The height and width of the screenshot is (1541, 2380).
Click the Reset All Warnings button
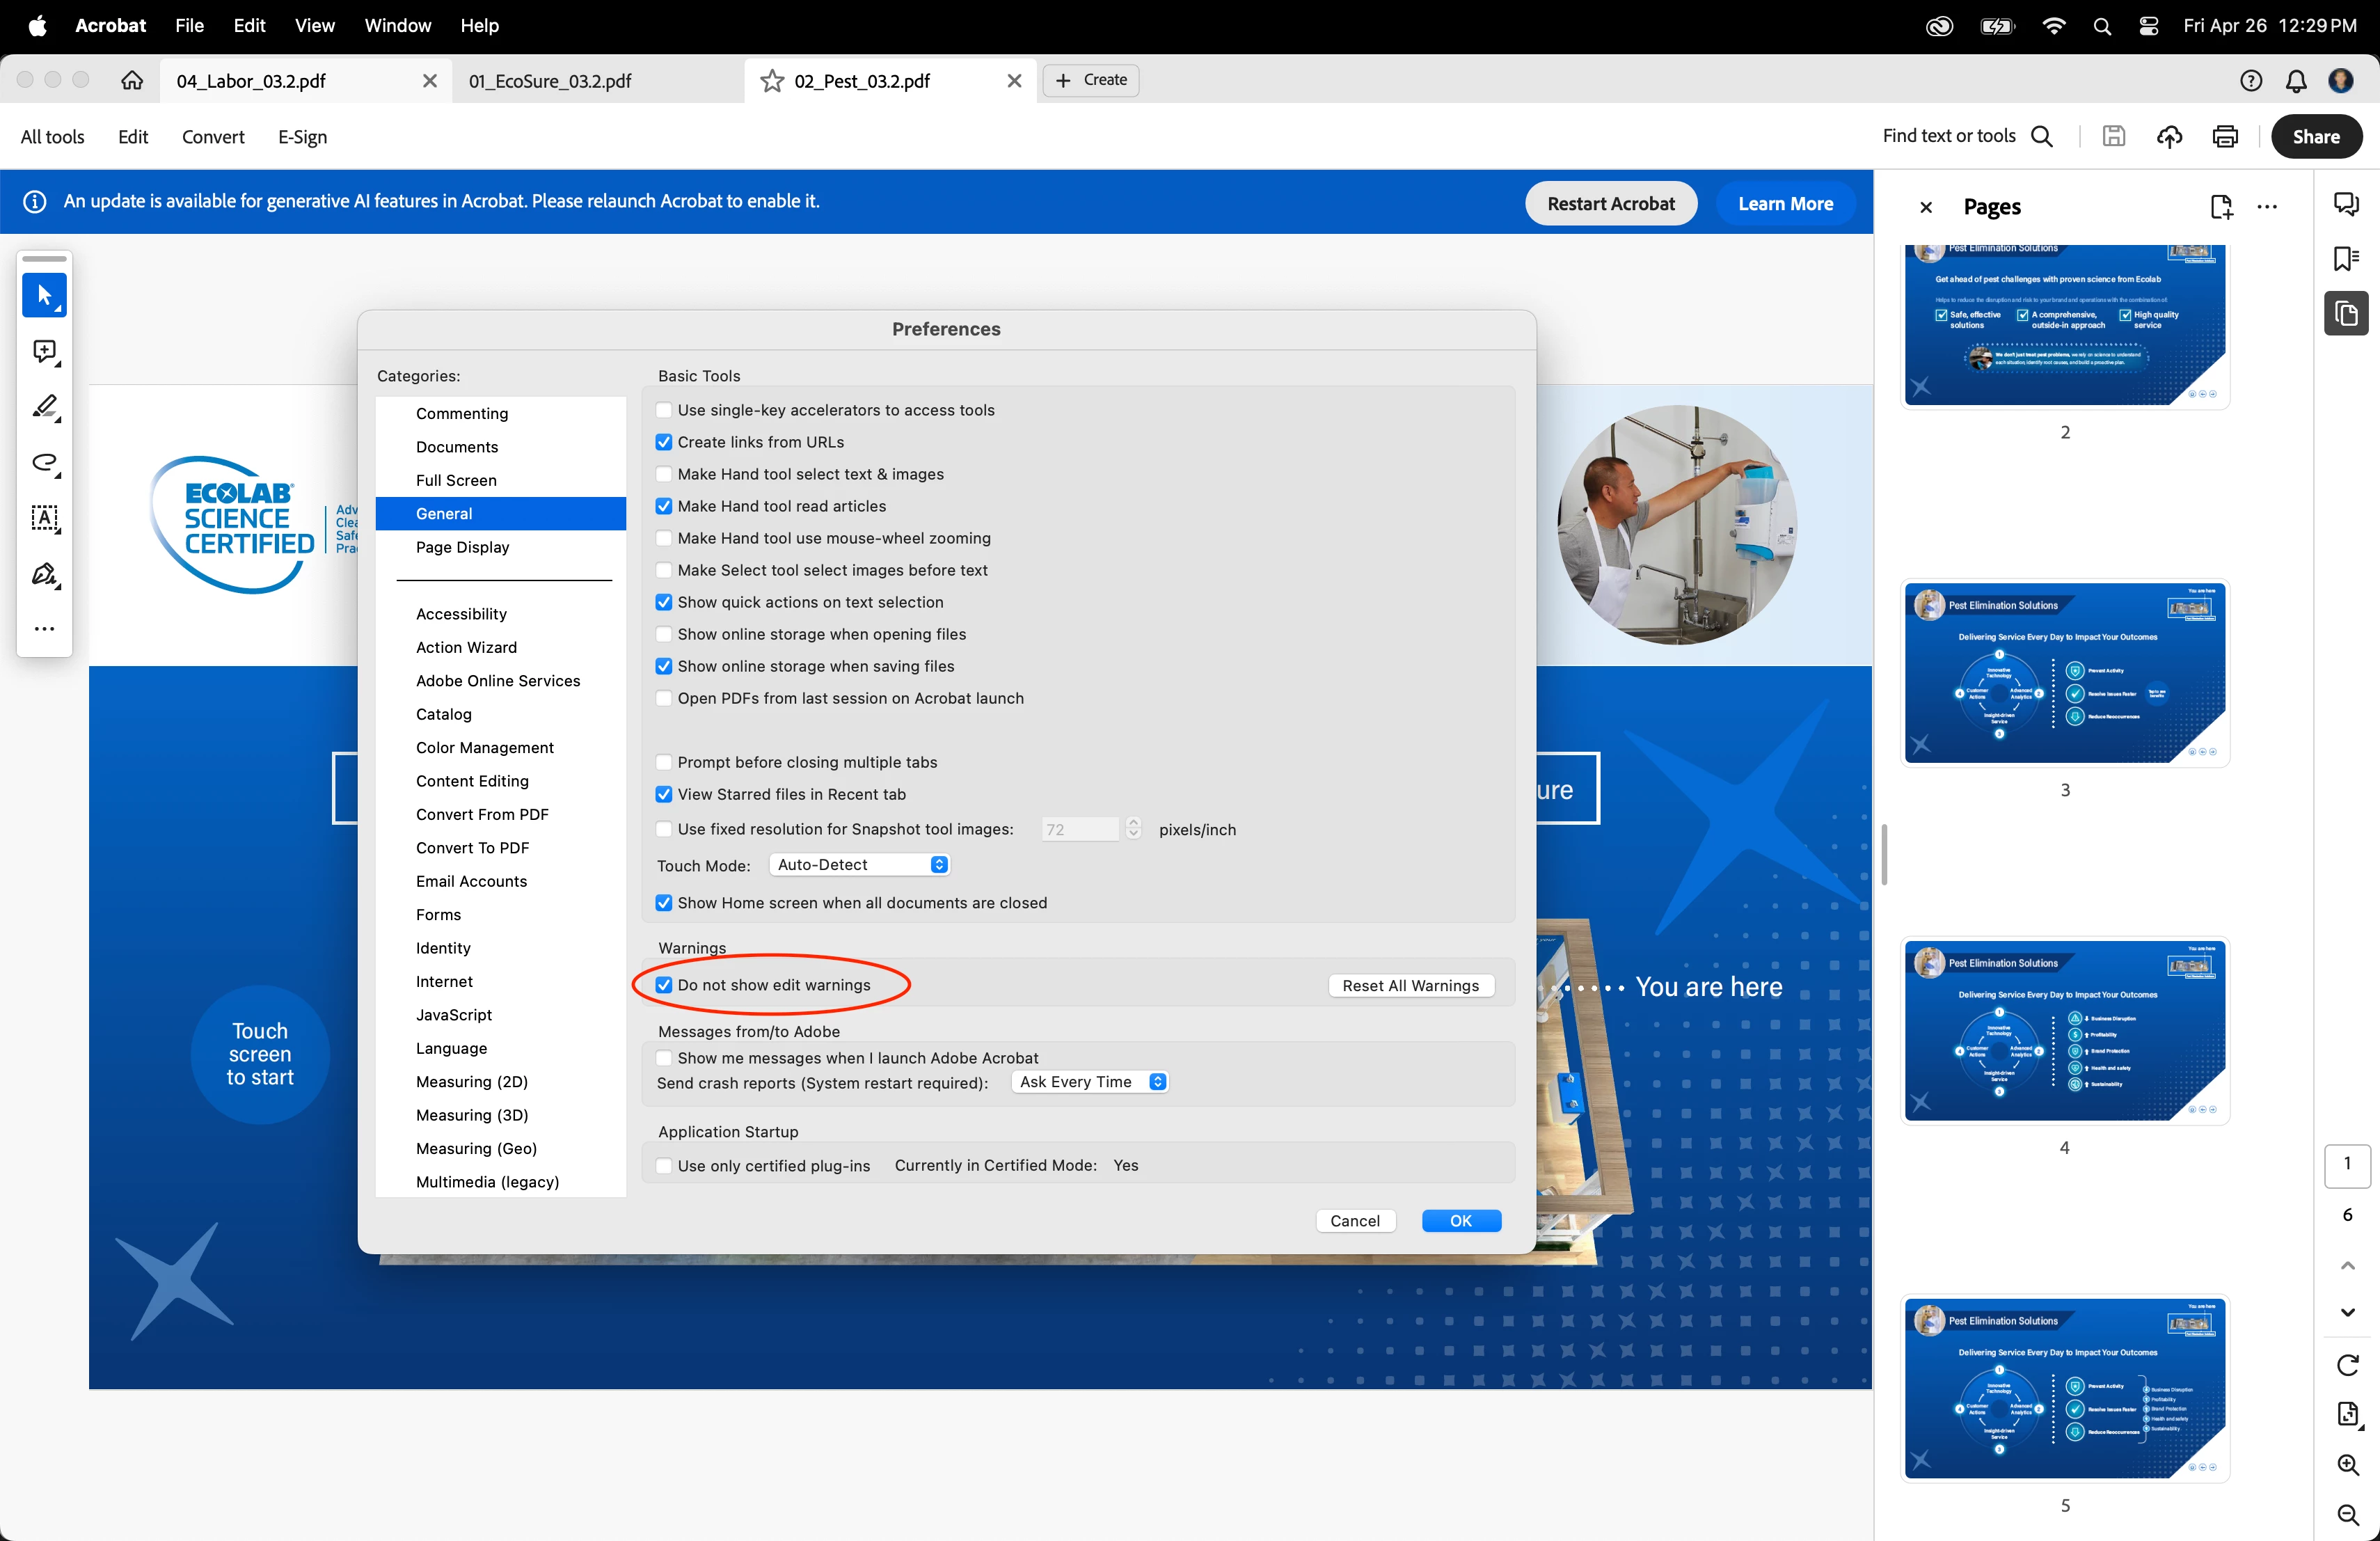(1410, 986)
